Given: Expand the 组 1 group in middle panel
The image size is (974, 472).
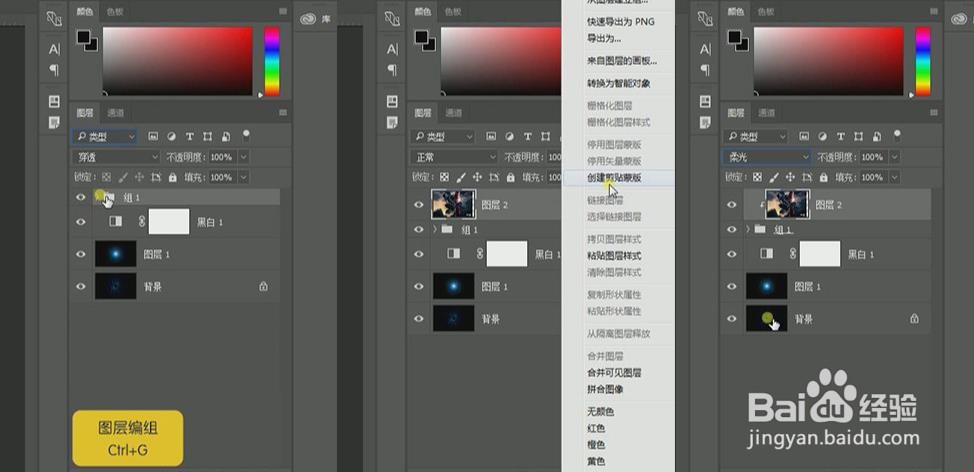Looking at the screenshot, I should click(x=435, y=229).
